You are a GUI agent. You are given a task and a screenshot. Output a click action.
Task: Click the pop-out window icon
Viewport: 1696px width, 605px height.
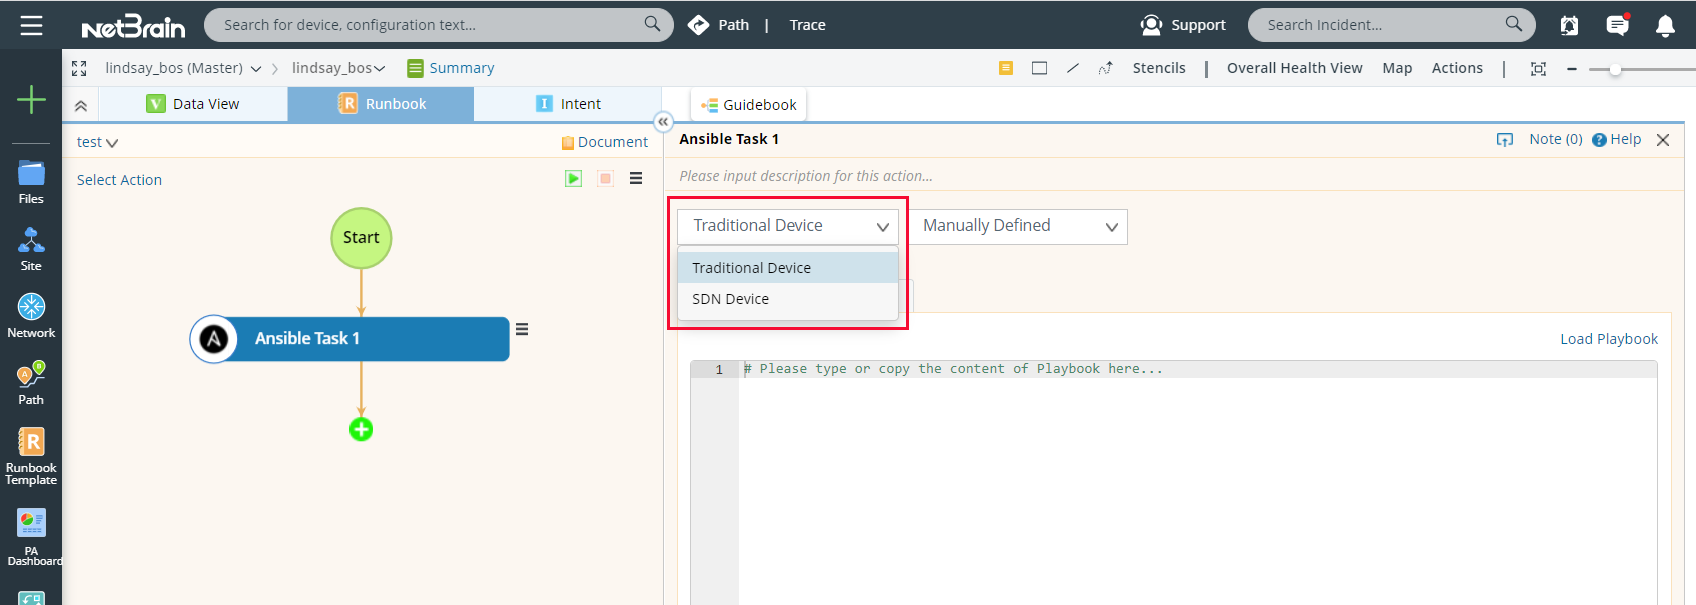point(1505,140)
